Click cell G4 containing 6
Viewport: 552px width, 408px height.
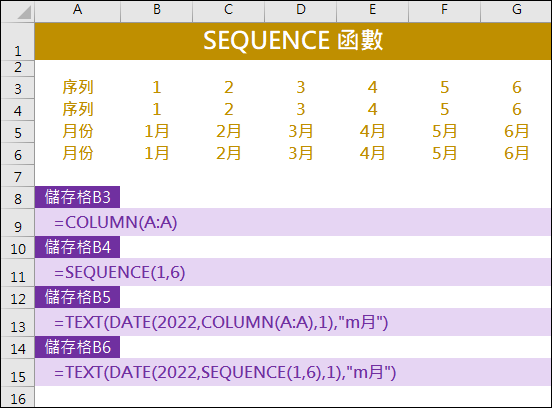pos(516,109)
